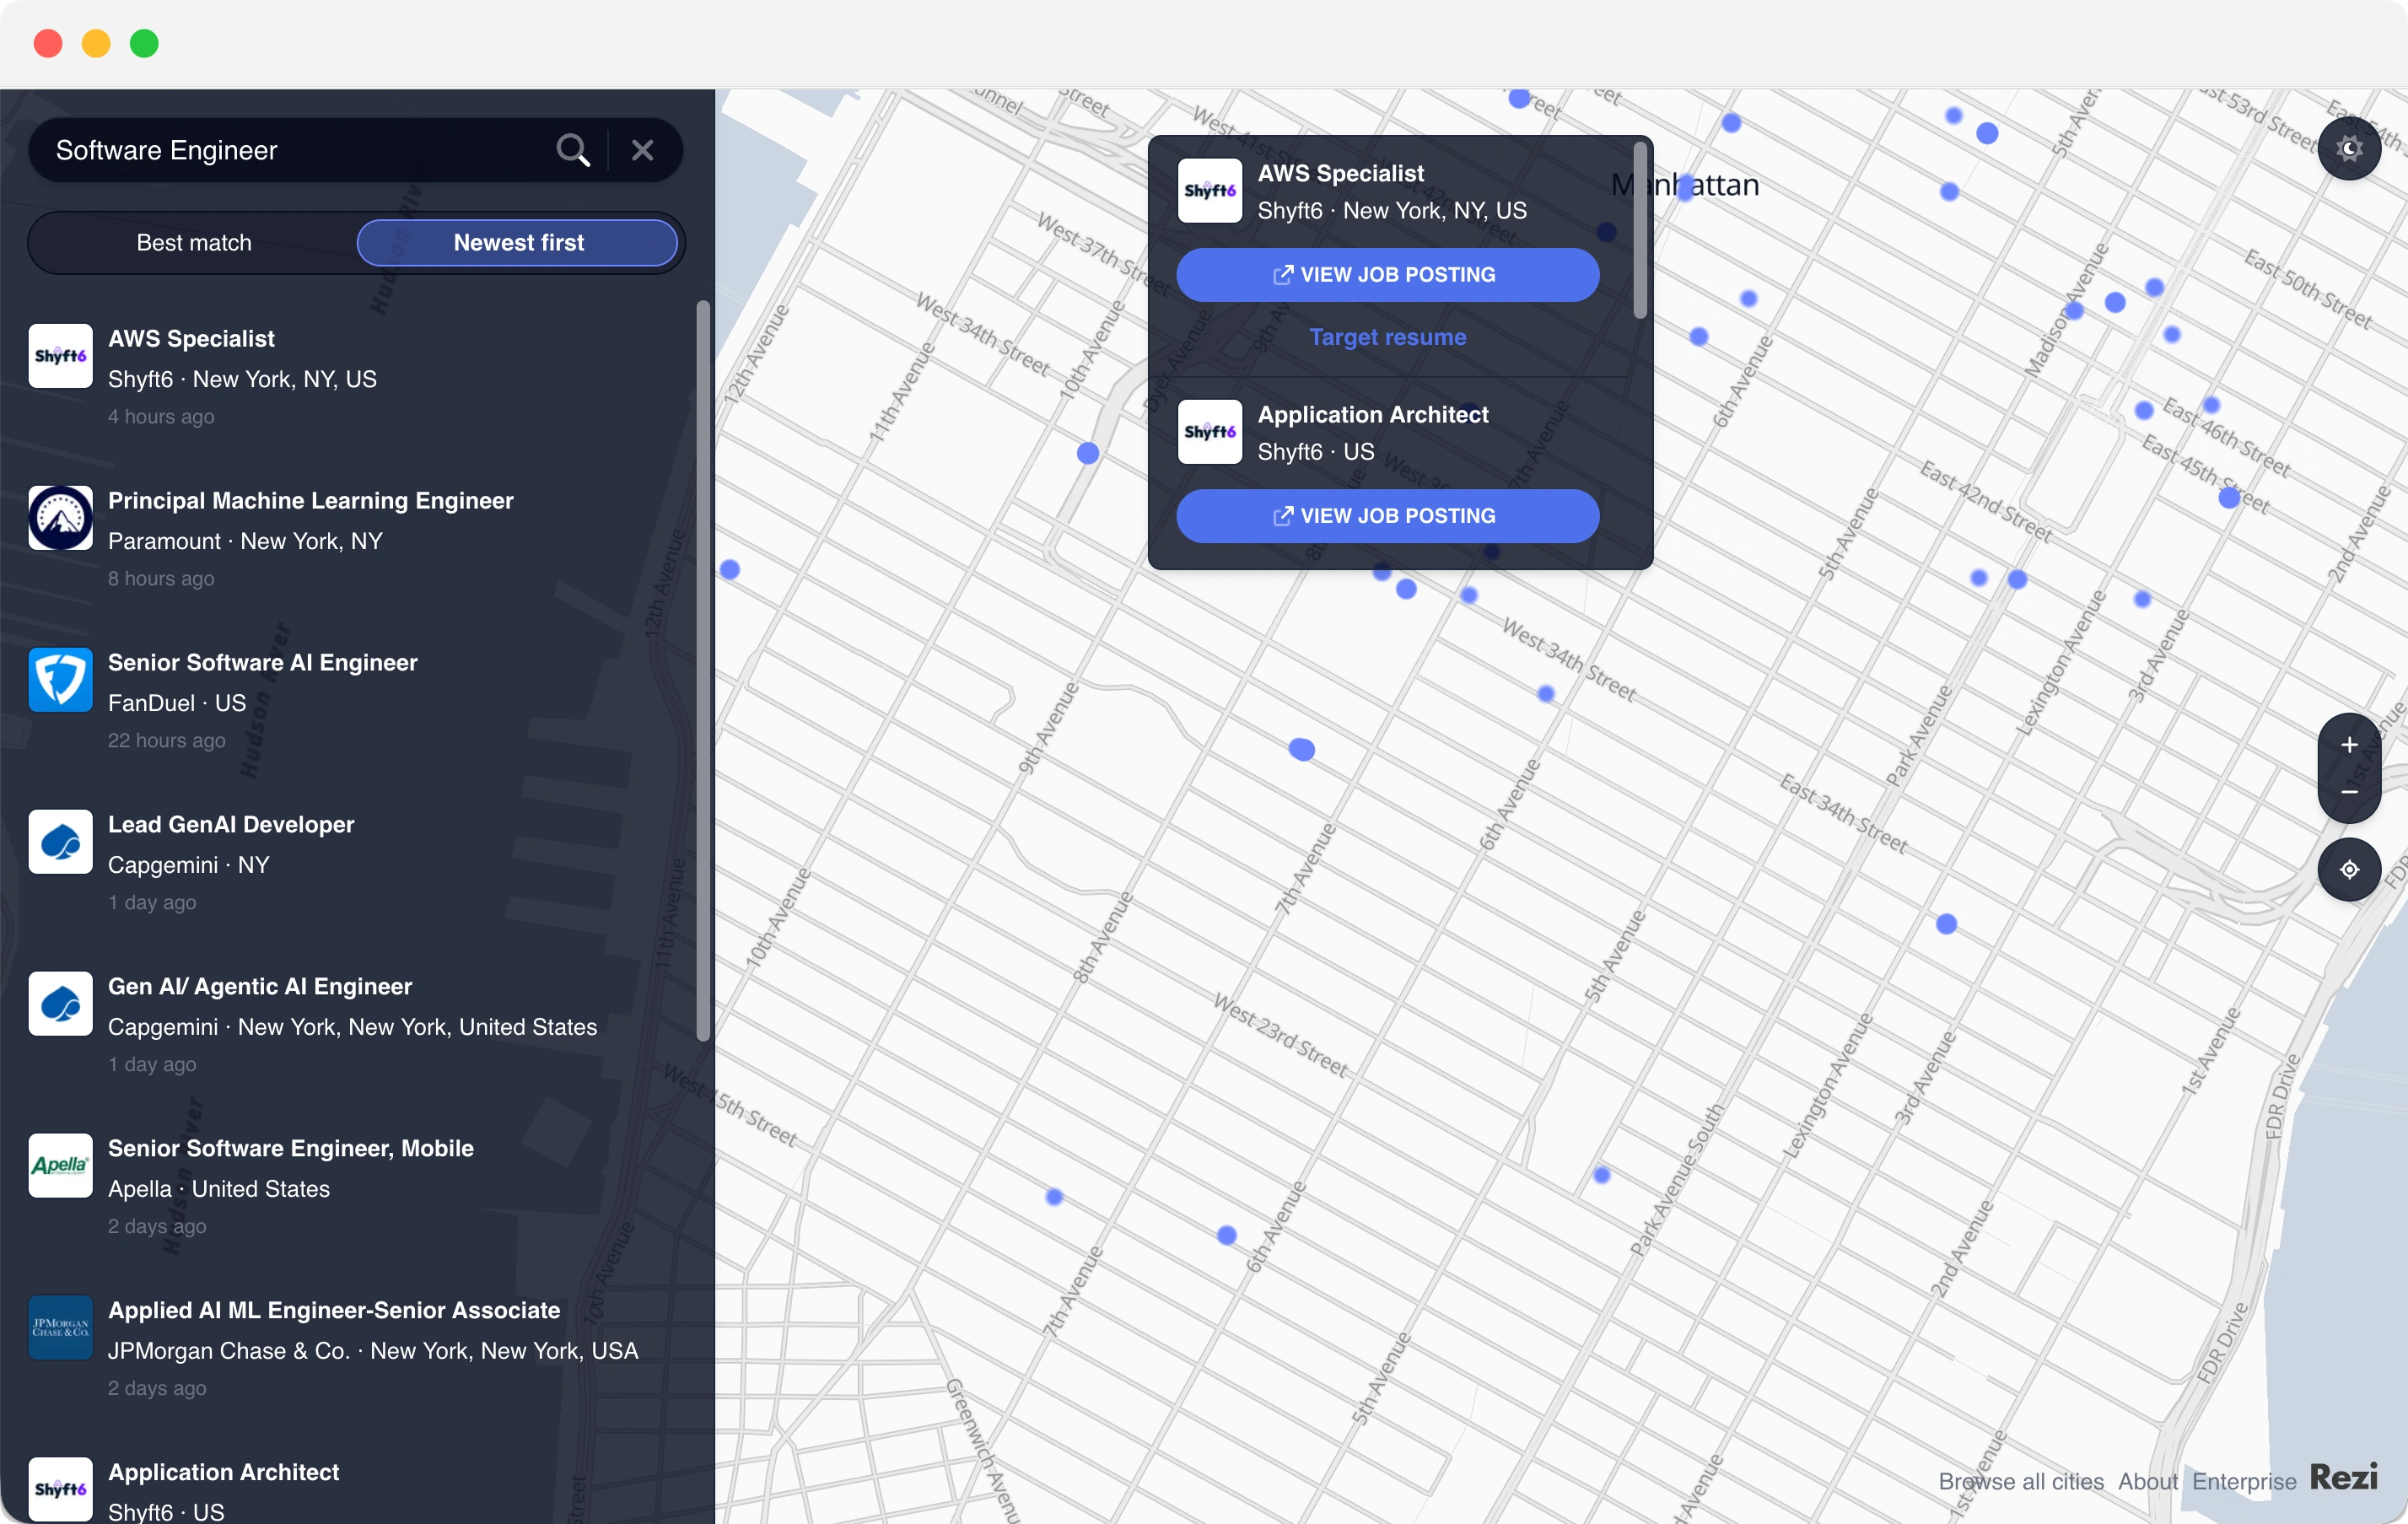This screenshot has height=1524, width=2408.
Task: Open Browse all cities link
Action: click(2020, 1481)
